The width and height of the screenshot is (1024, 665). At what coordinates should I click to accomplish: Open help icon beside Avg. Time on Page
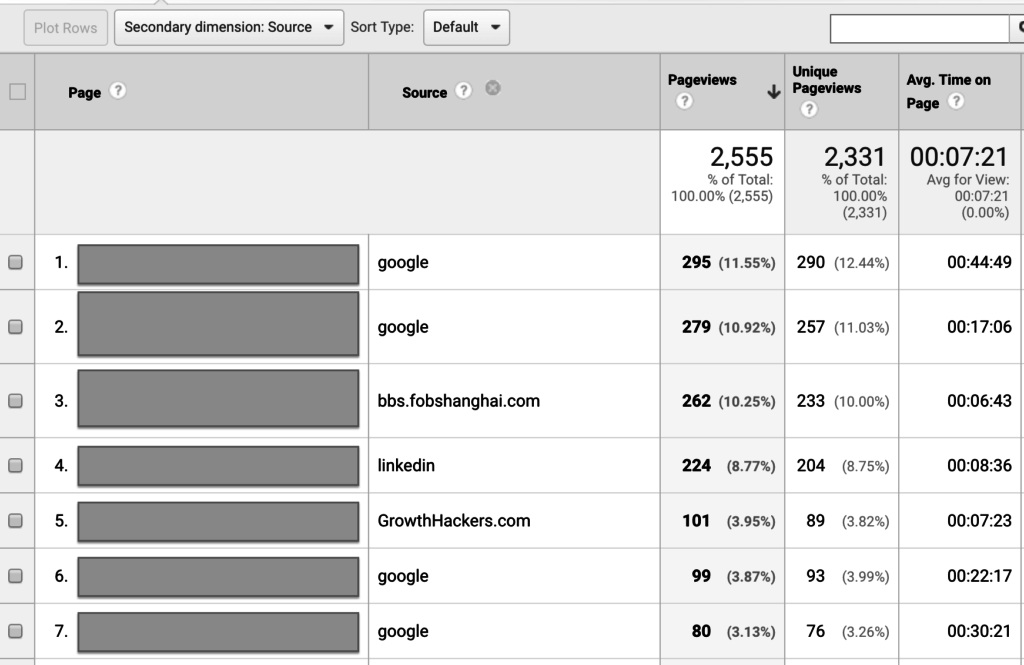click(955, 101)
